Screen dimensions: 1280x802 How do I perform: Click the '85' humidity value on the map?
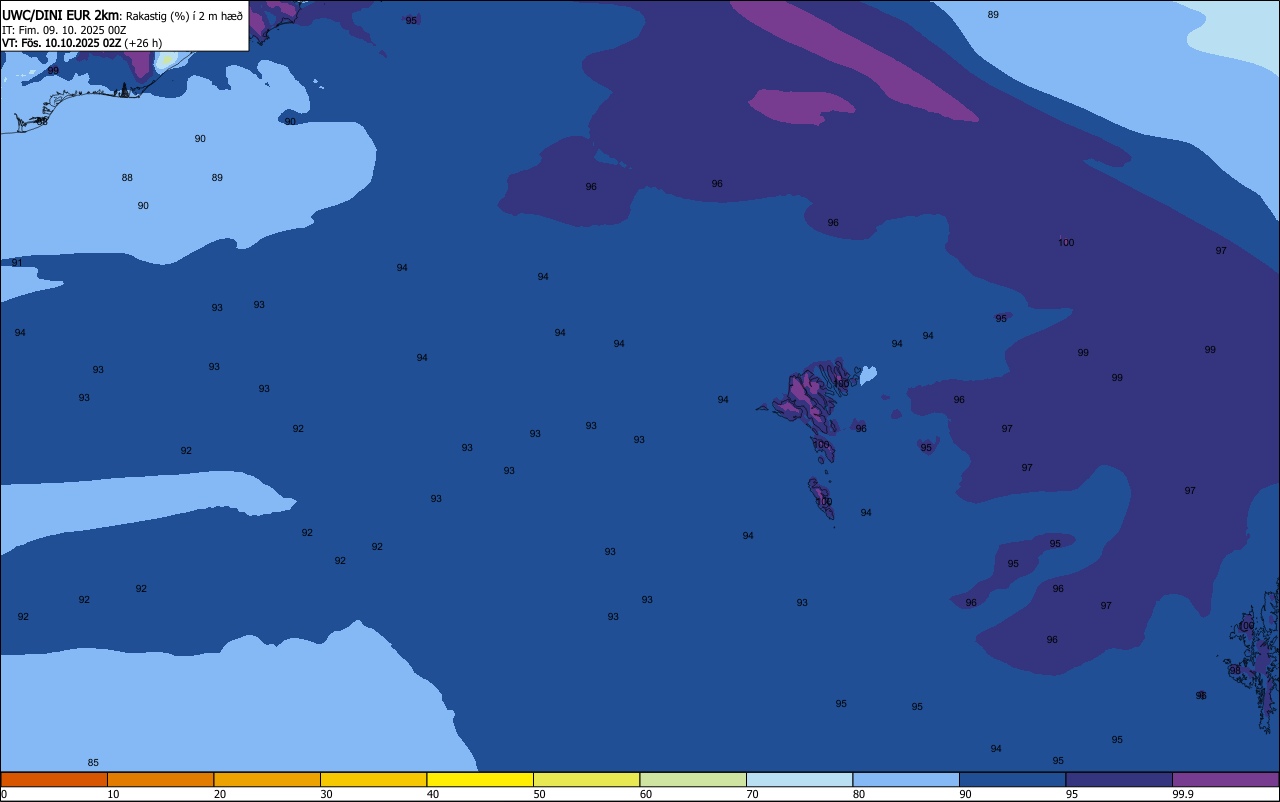coord(93,763)
